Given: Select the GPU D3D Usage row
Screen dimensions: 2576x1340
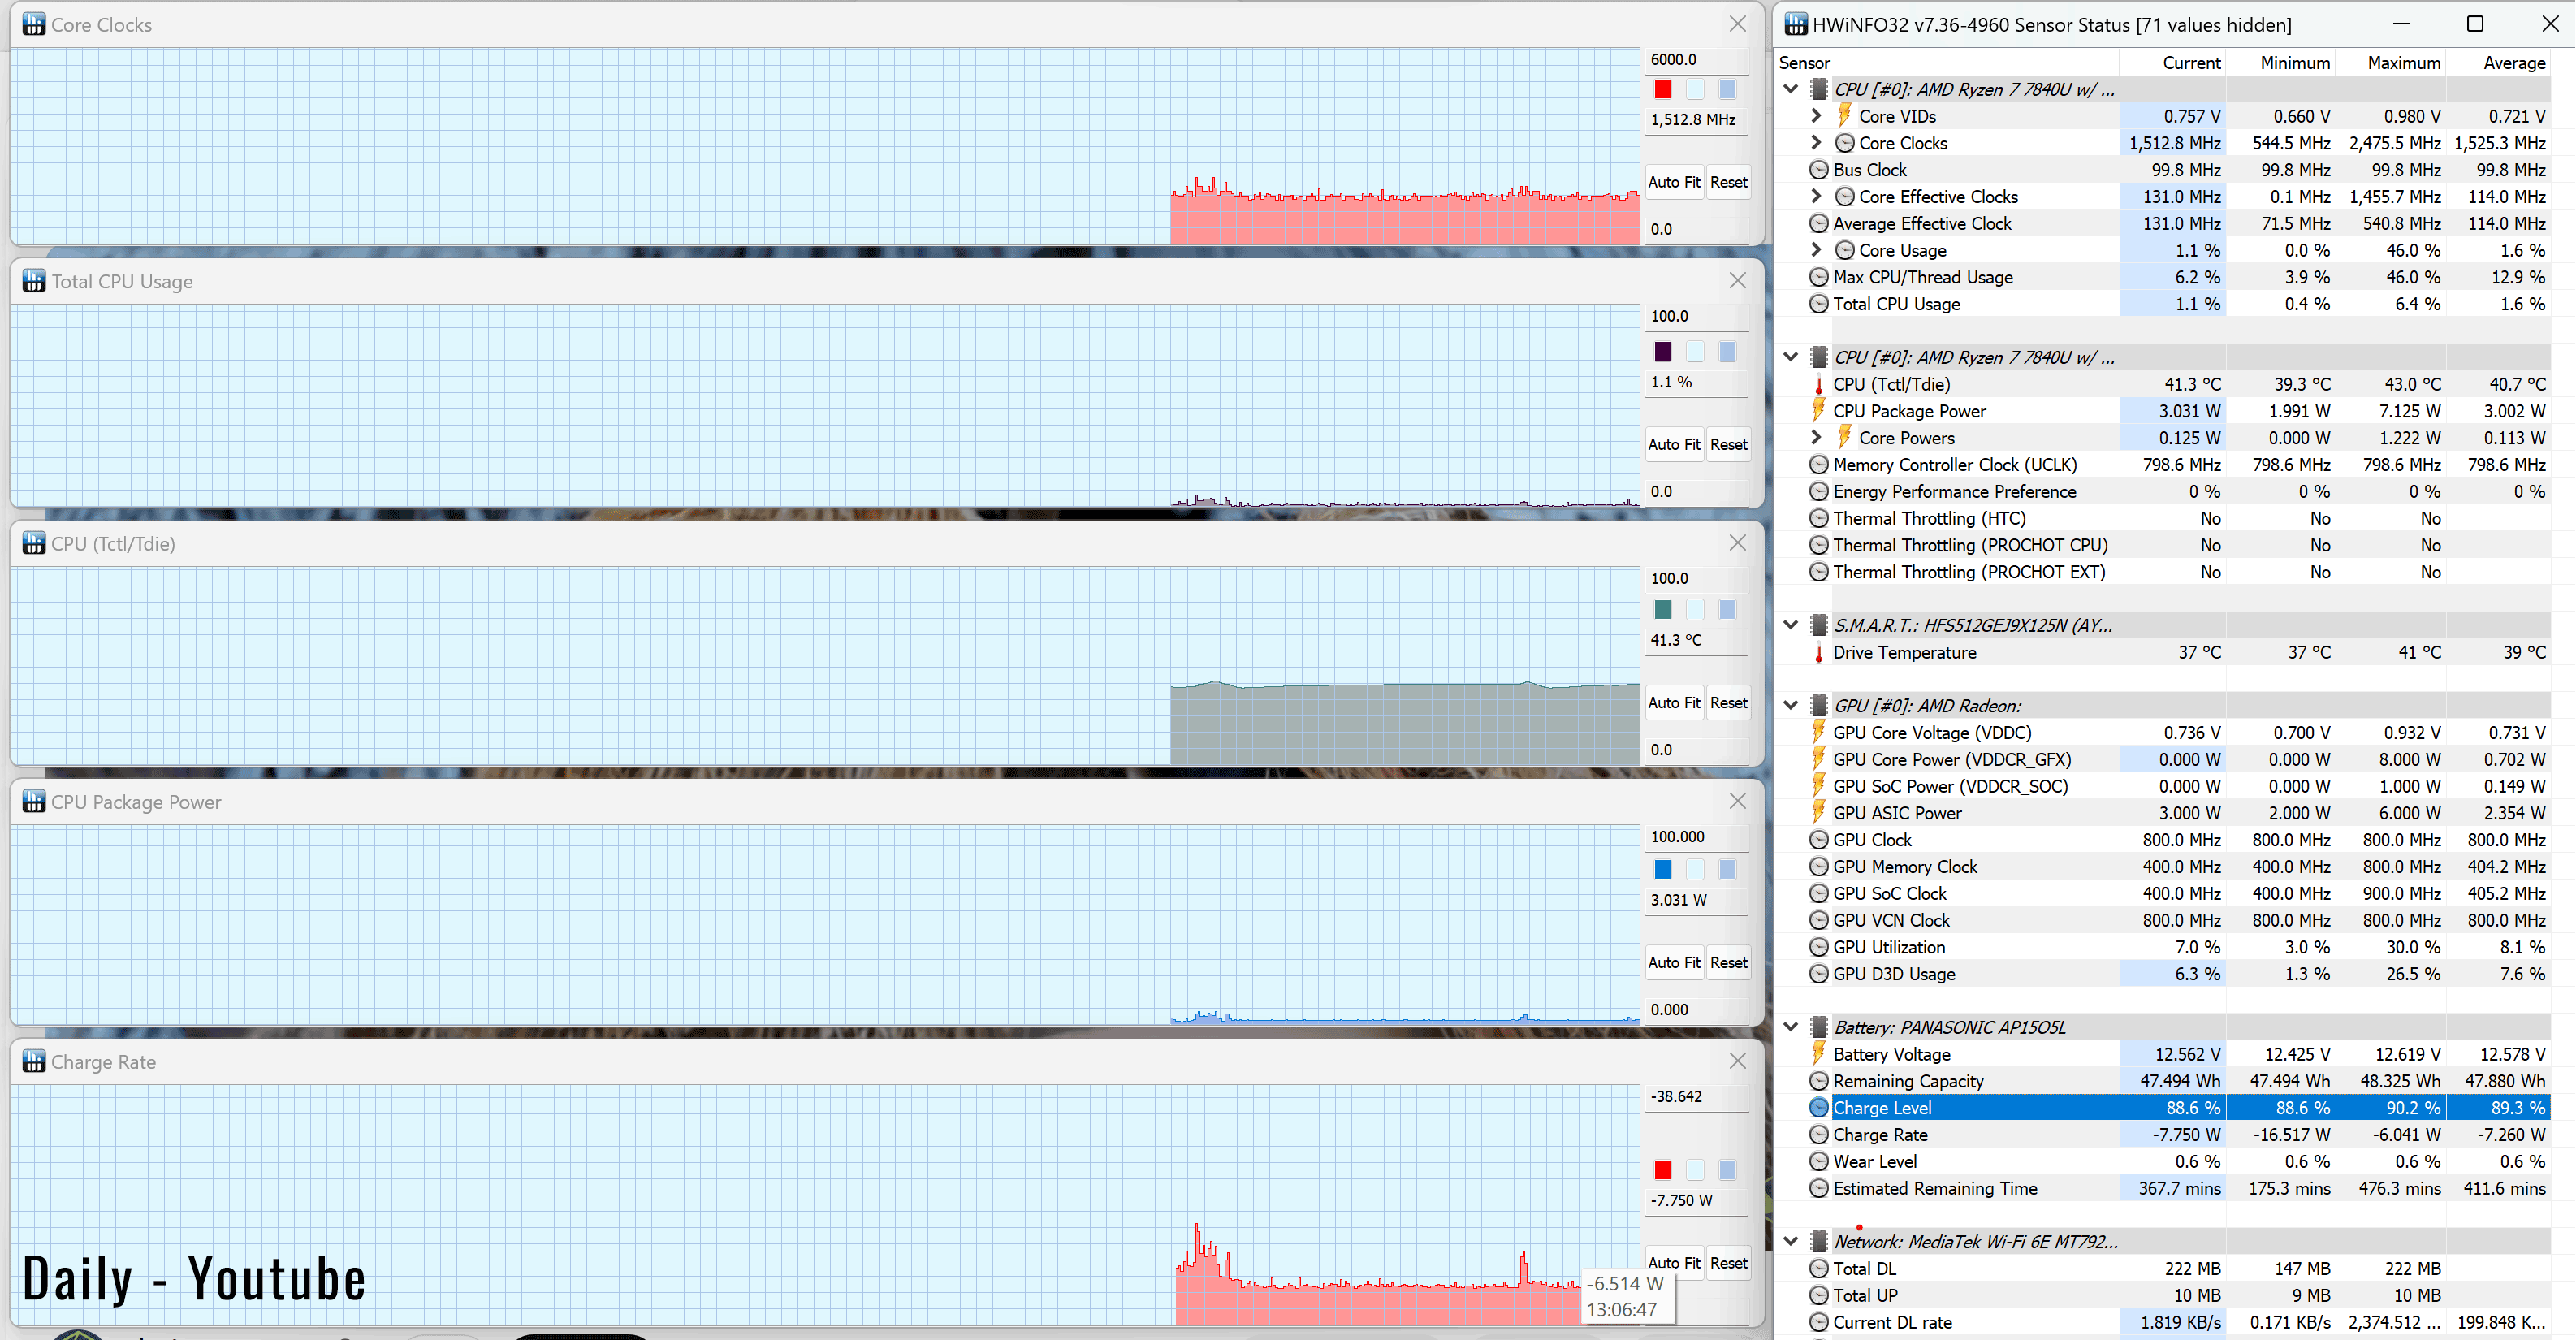Looking at the screenshot, I should 2178,973.
